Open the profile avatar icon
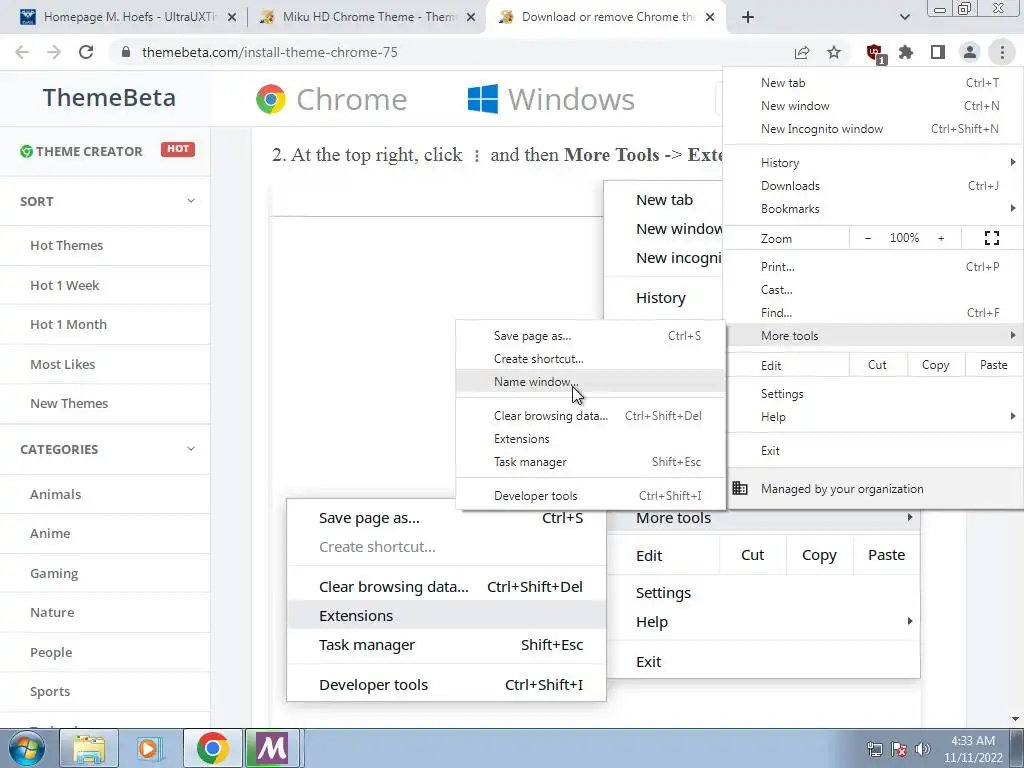The width and height of the screenshot is (1024, 768). (970, 52)
